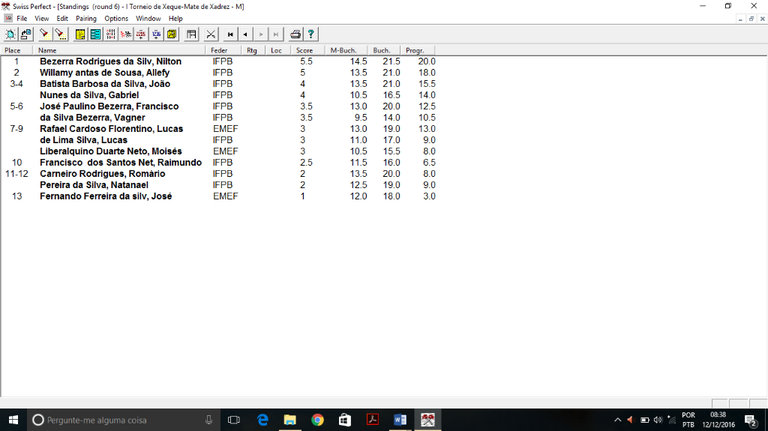Screen dimensions: 768x431
Task: Click the first toolbar icon on the left
Action: point(11,34)
